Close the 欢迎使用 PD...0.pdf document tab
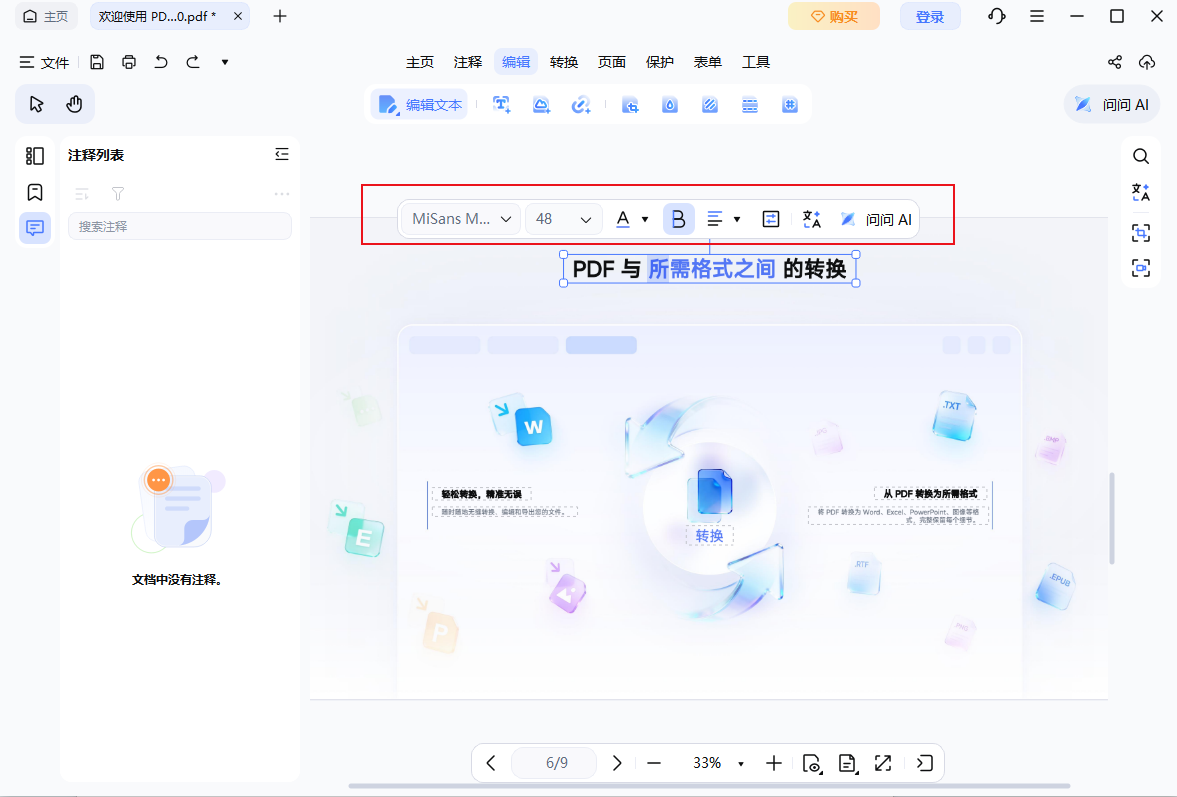Image resolution: width=1177 pixels, height=797 pixels. (x=238, y=17)
